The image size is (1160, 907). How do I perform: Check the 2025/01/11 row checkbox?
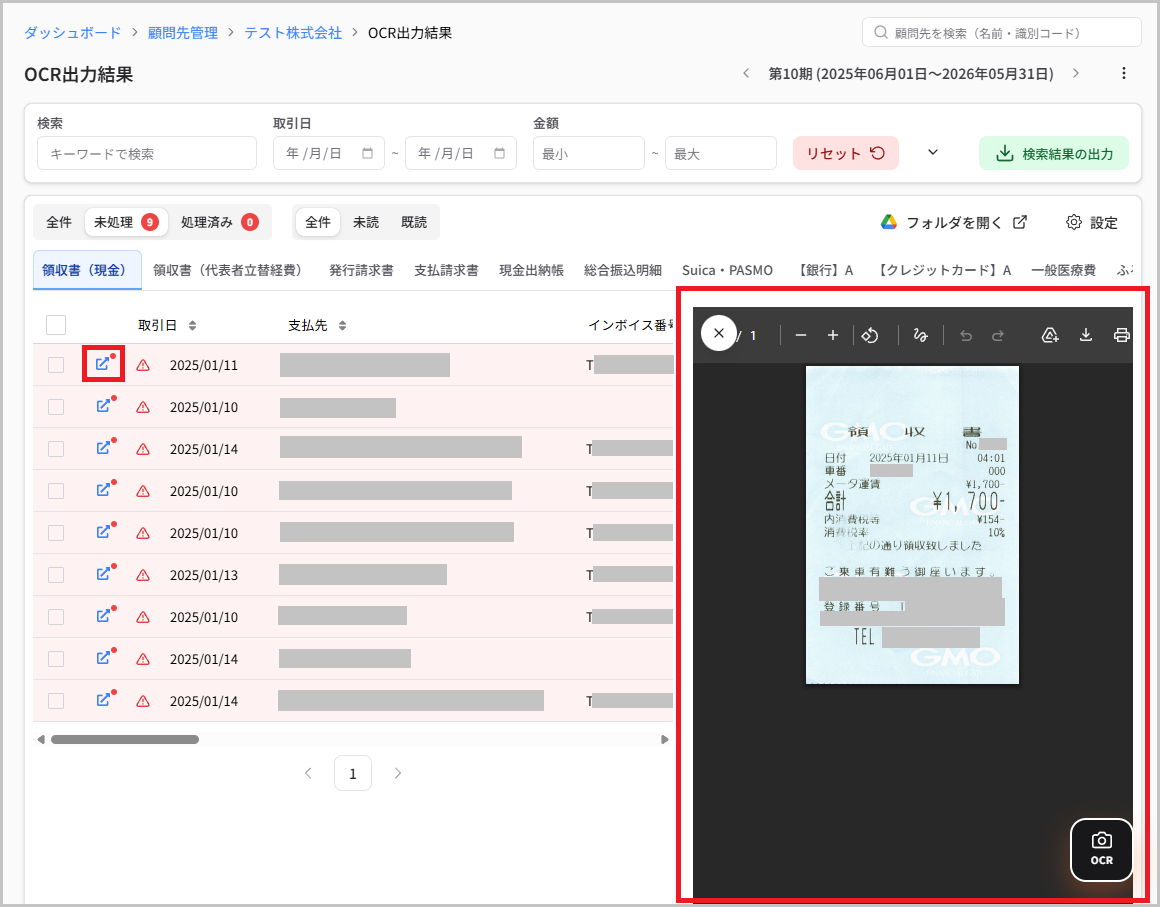[56, 365]
